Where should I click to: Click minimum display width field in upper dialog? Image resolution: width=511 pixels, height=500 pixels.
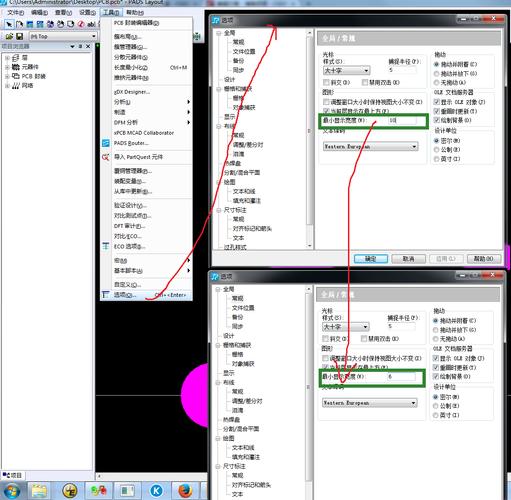coord(402,120)
